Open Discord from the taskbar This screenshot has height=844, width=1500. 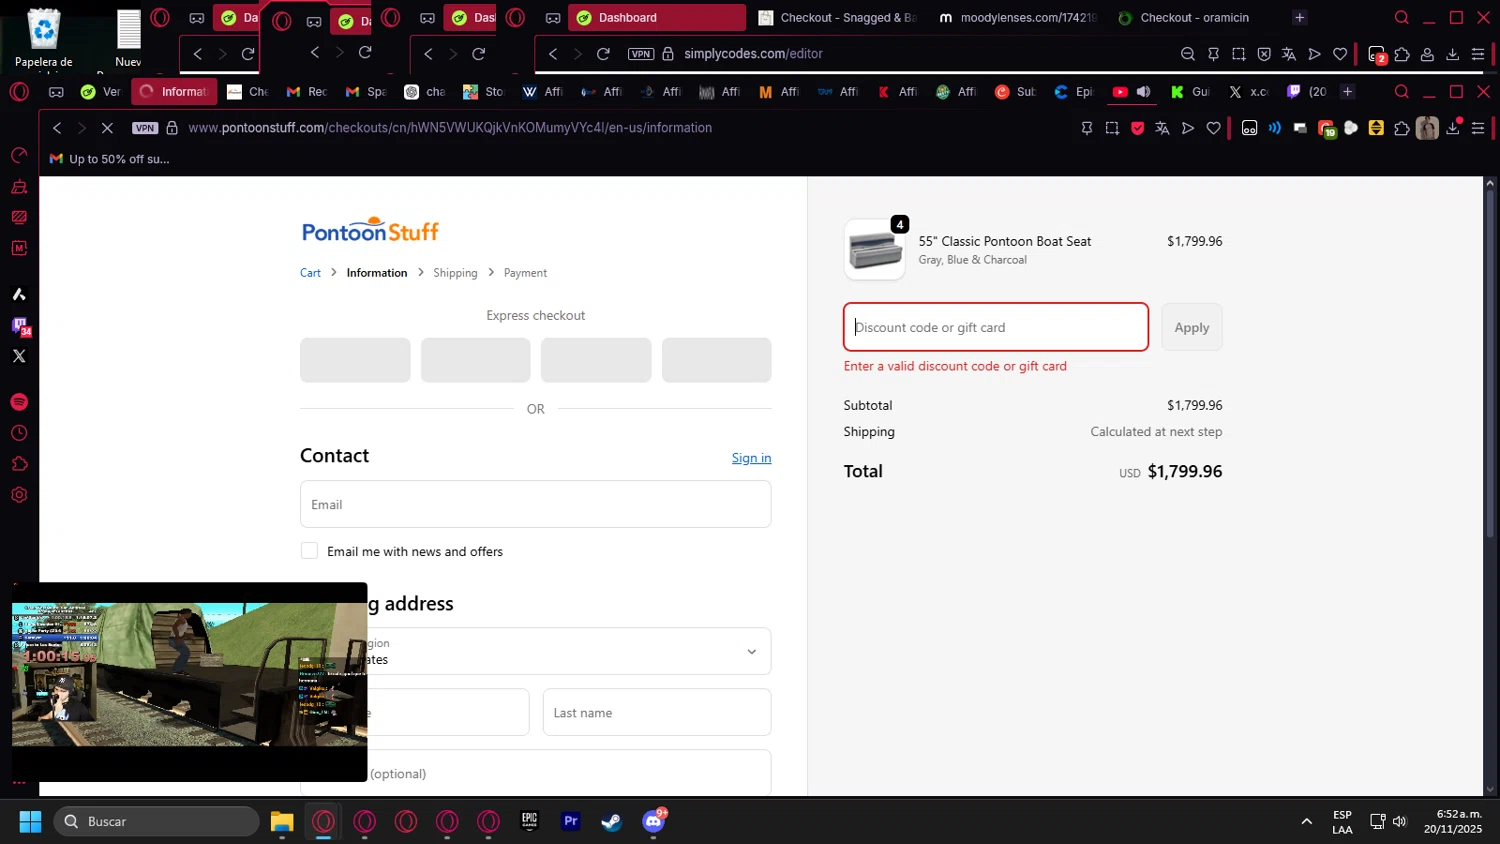point(653,821)
